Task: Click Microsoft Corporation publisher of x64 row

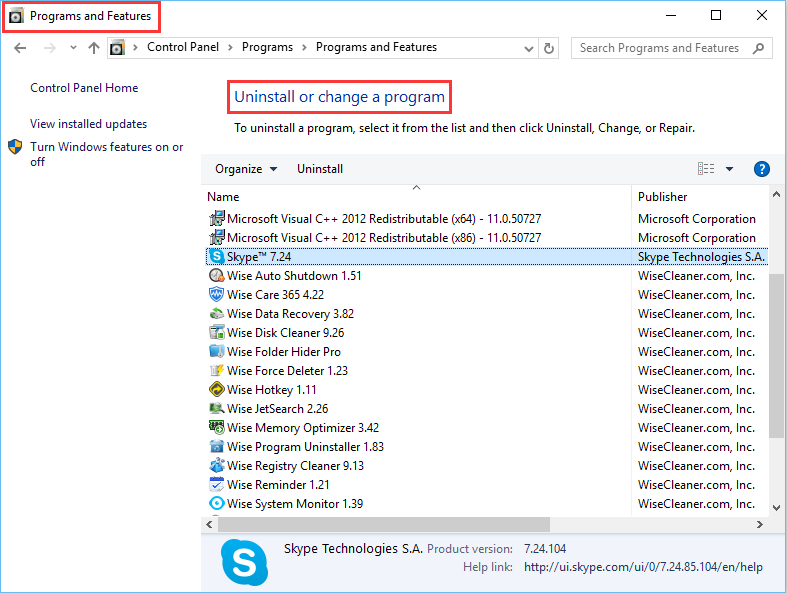Action: click(x=697, y=219)
